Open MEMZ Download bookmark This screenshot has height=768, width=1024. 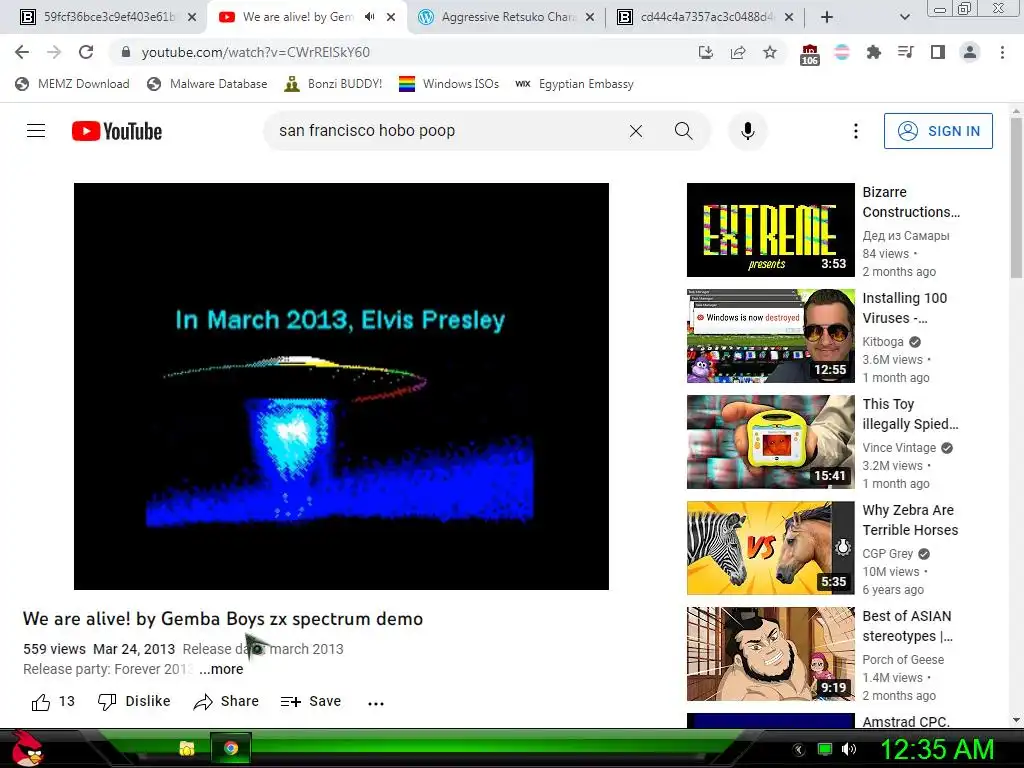click(72, 84)
